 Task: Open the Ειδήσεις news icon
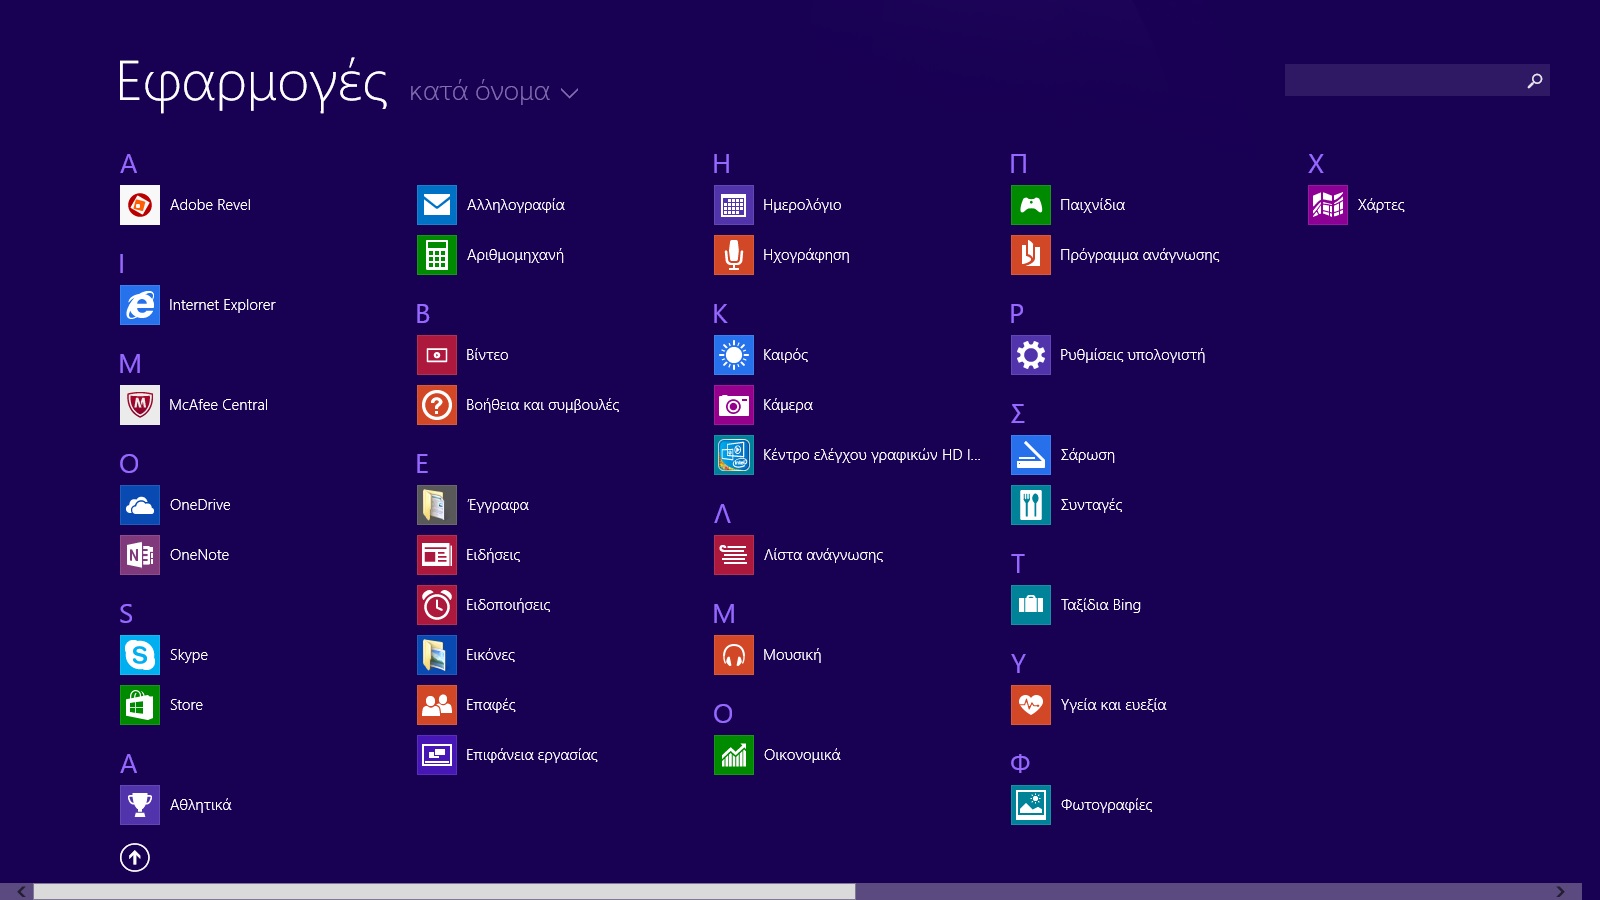[x=437, y=555]
